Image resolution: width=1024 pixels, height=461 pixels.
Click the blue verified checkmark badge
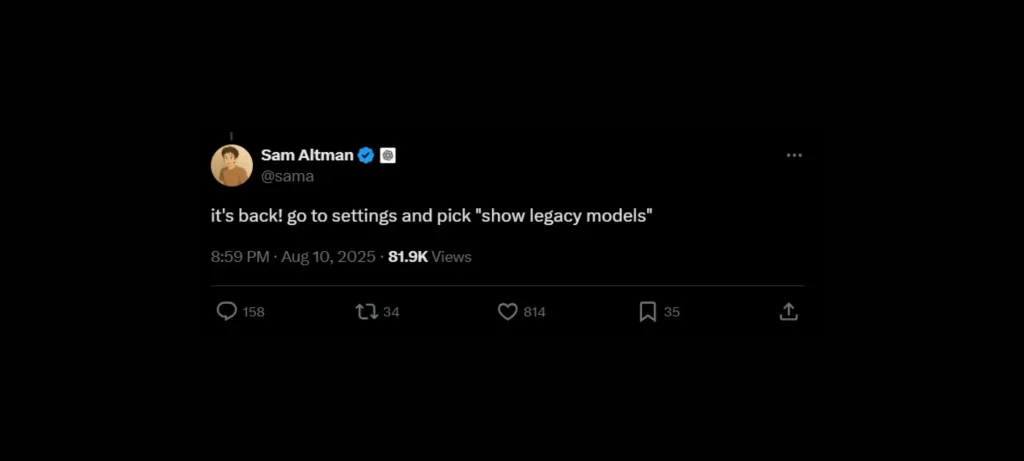366,155
